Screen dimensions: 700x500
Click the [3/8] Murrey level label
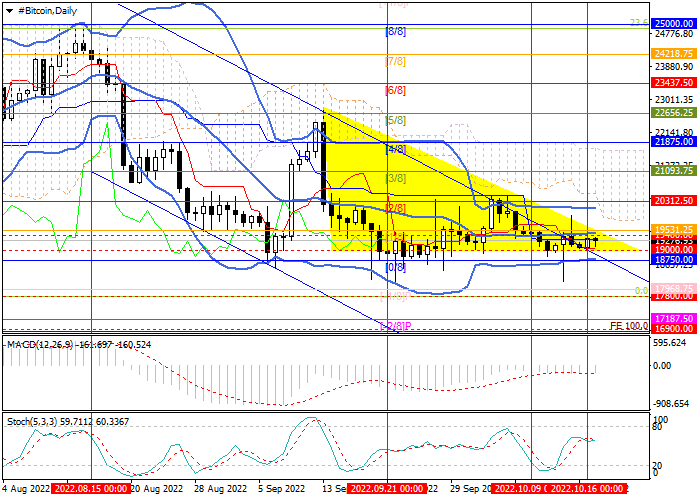click(396, 179)
